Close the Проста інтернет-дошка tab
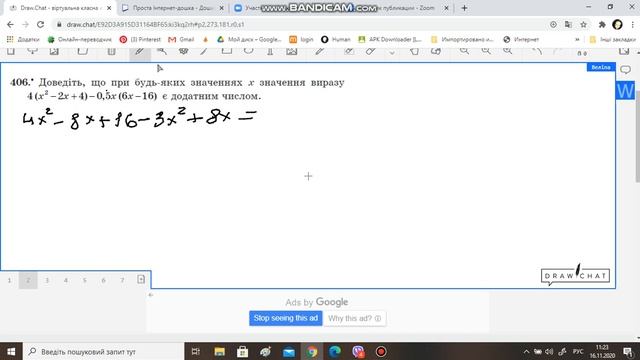 [222, 8]
